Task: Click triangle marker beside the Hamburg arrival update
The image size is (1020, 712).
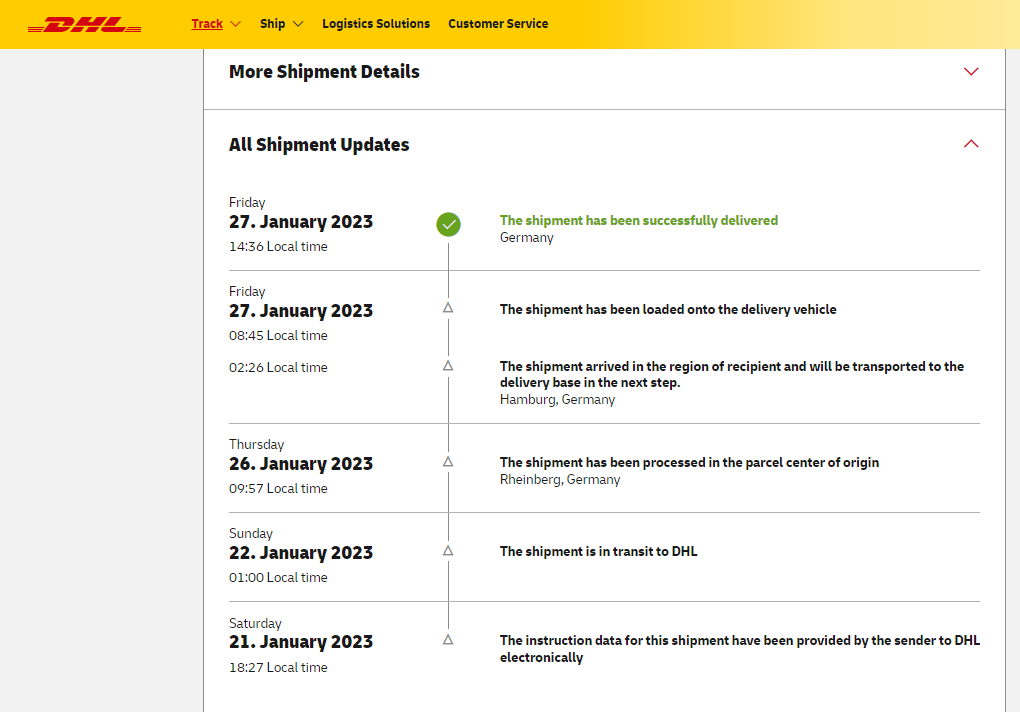Action: 448,366
